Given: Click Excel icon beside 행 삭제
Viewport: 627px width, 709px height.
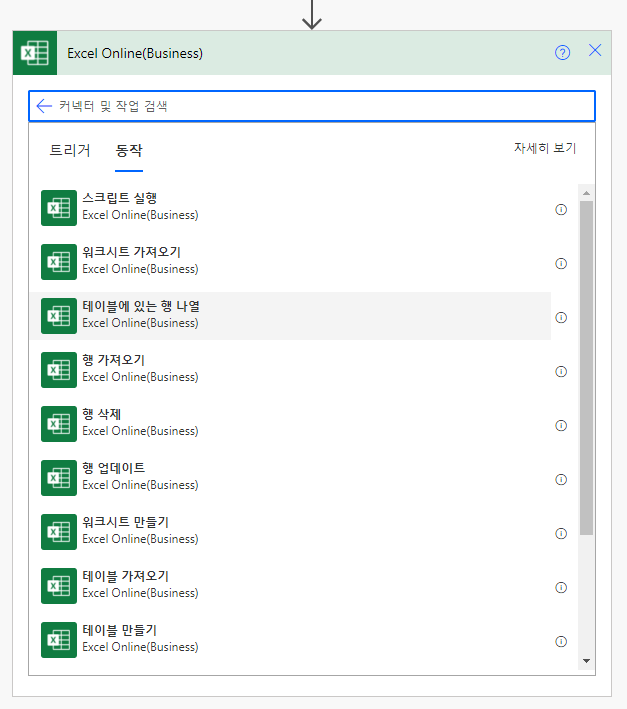Looking at the screenshot, I should tap(59, 424).
